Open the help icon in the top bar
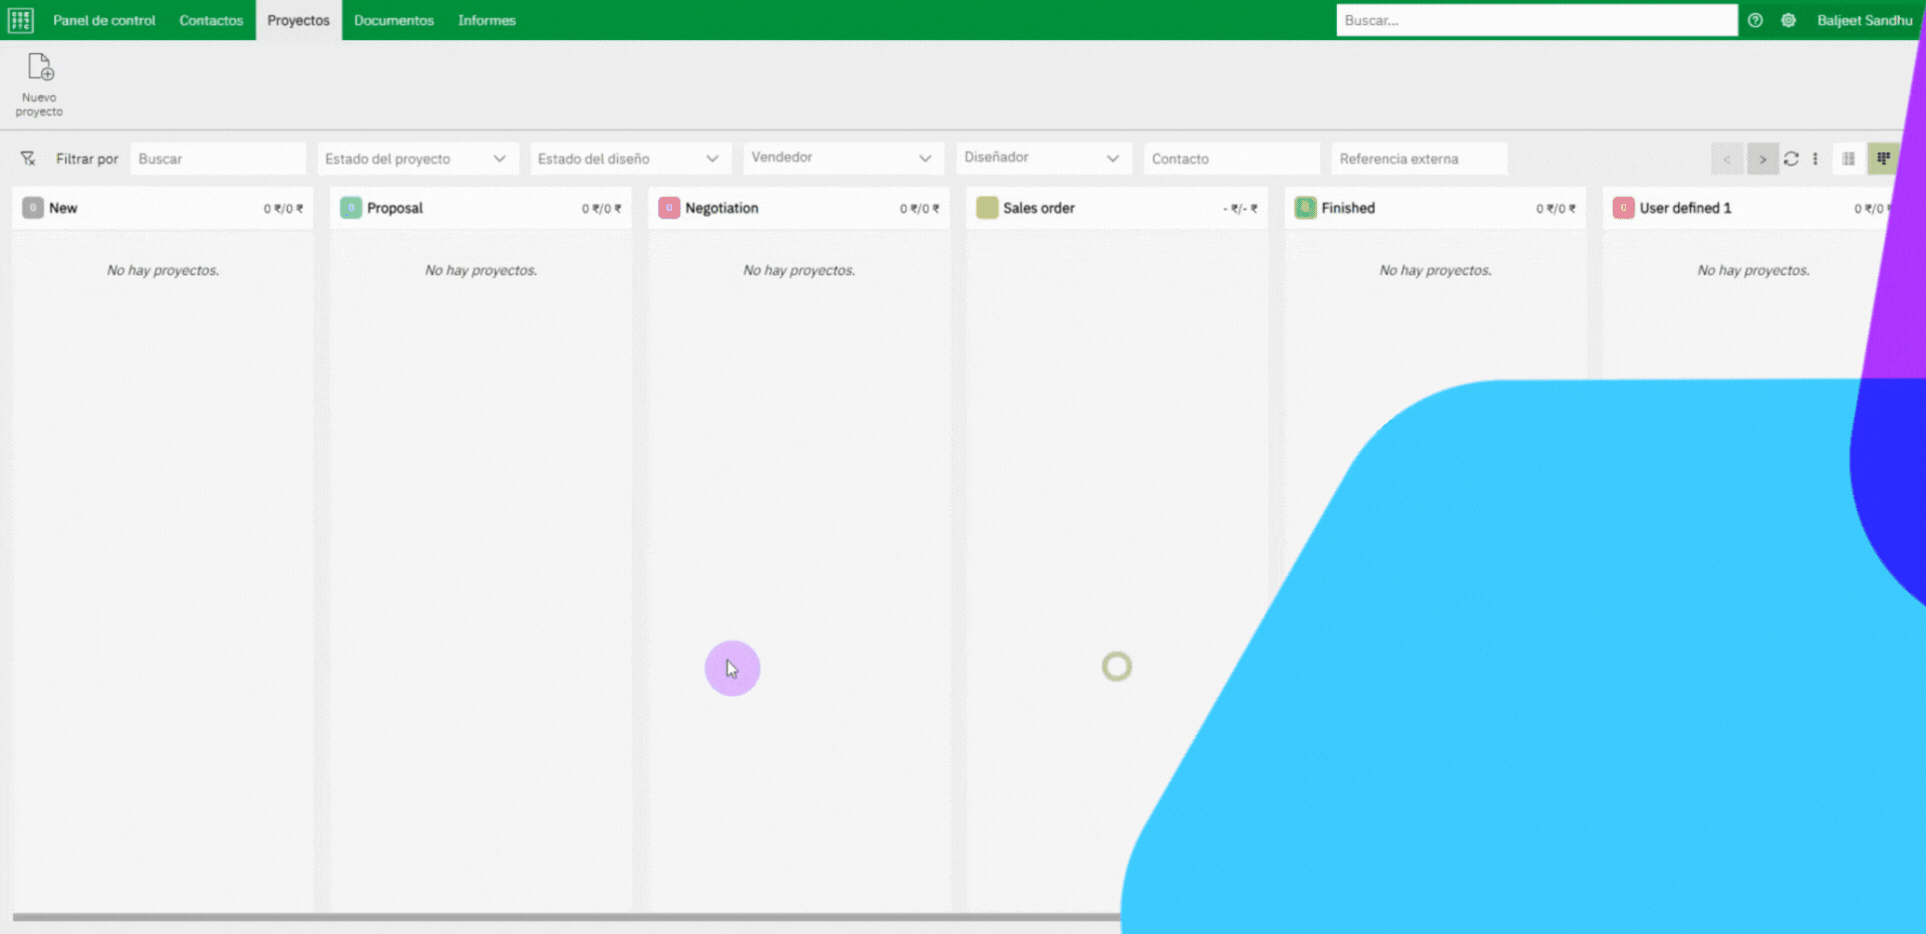 tap(1755, 20)
